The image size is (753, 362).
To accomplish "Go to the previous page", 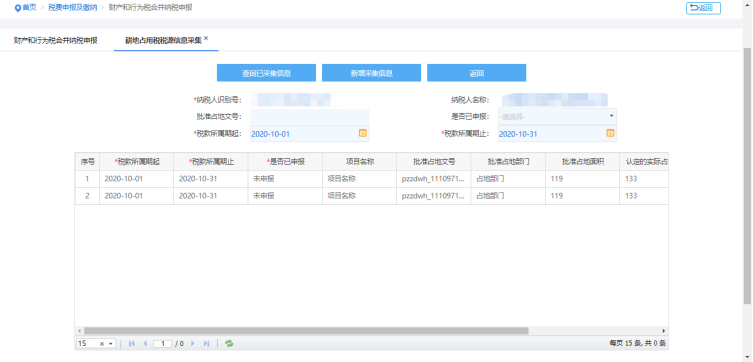I will [145, 344].
